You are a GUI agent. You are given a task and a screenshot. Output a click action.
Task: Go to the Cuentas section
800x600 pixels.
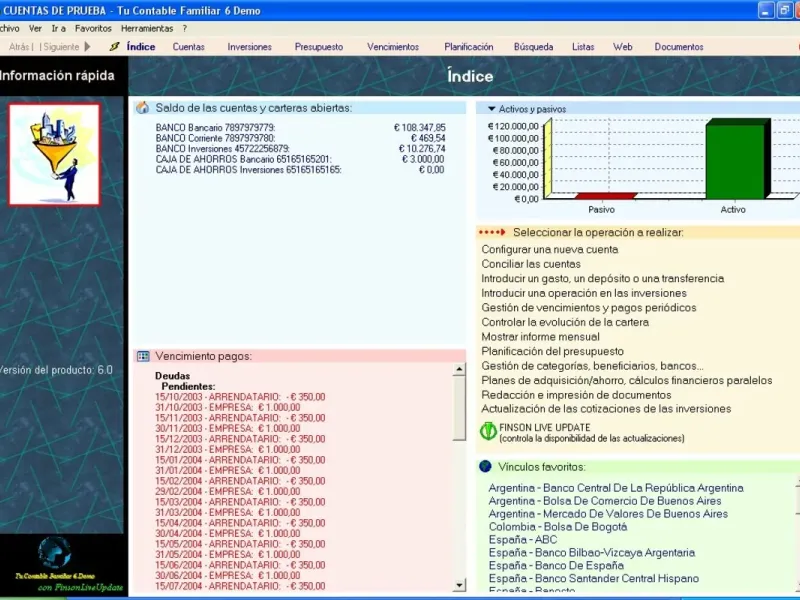click(x=188, y=47)
